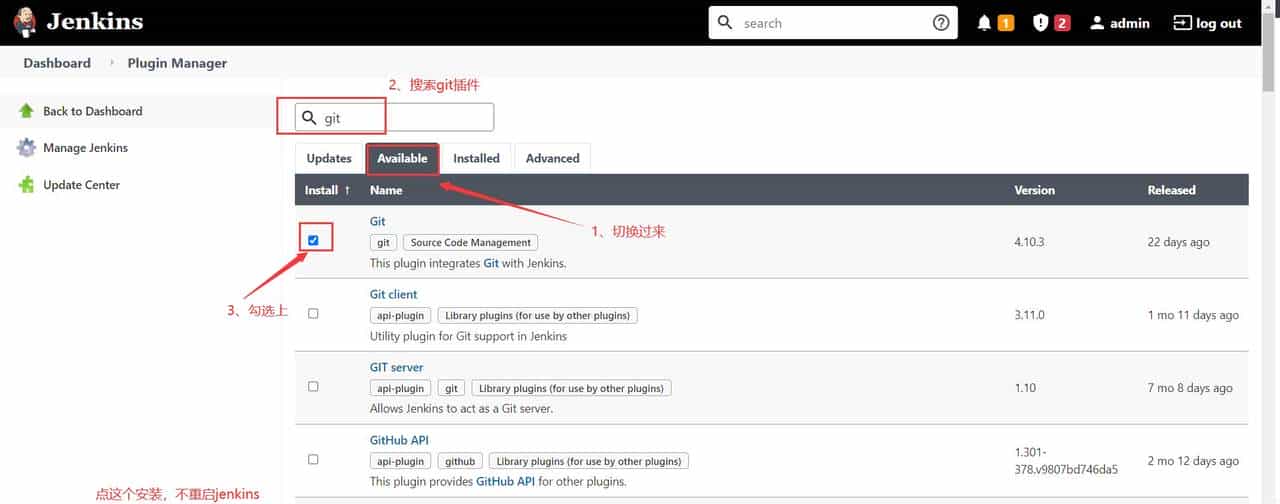Viewport: 1280px width, 504px height.
Task: Click api-plugin tag under GitHub API
Action: point(401,461)
